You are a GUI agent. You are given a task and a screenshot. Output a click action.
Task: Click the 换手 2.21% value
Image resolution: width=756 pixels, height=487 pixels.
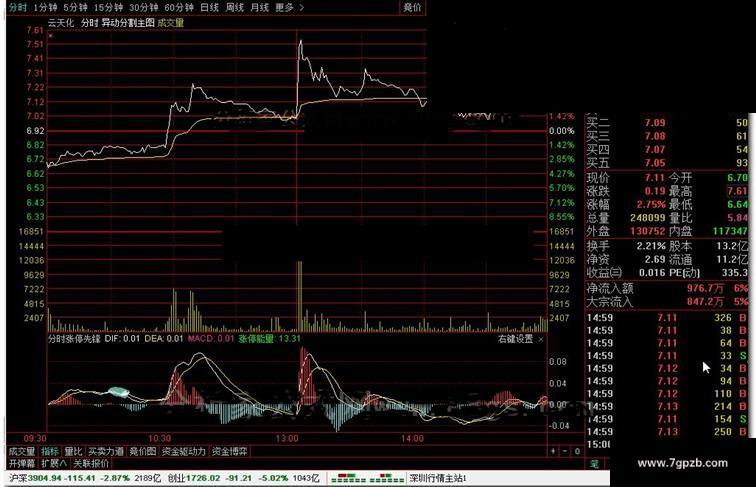651,246
